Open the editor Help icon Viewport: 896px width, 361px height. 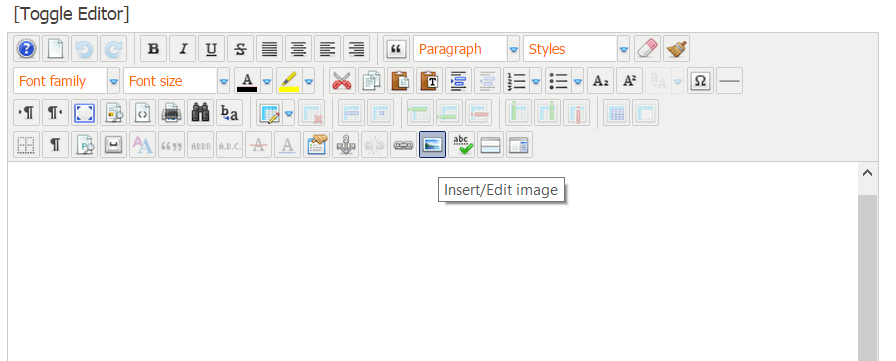[x=26, y=49]
